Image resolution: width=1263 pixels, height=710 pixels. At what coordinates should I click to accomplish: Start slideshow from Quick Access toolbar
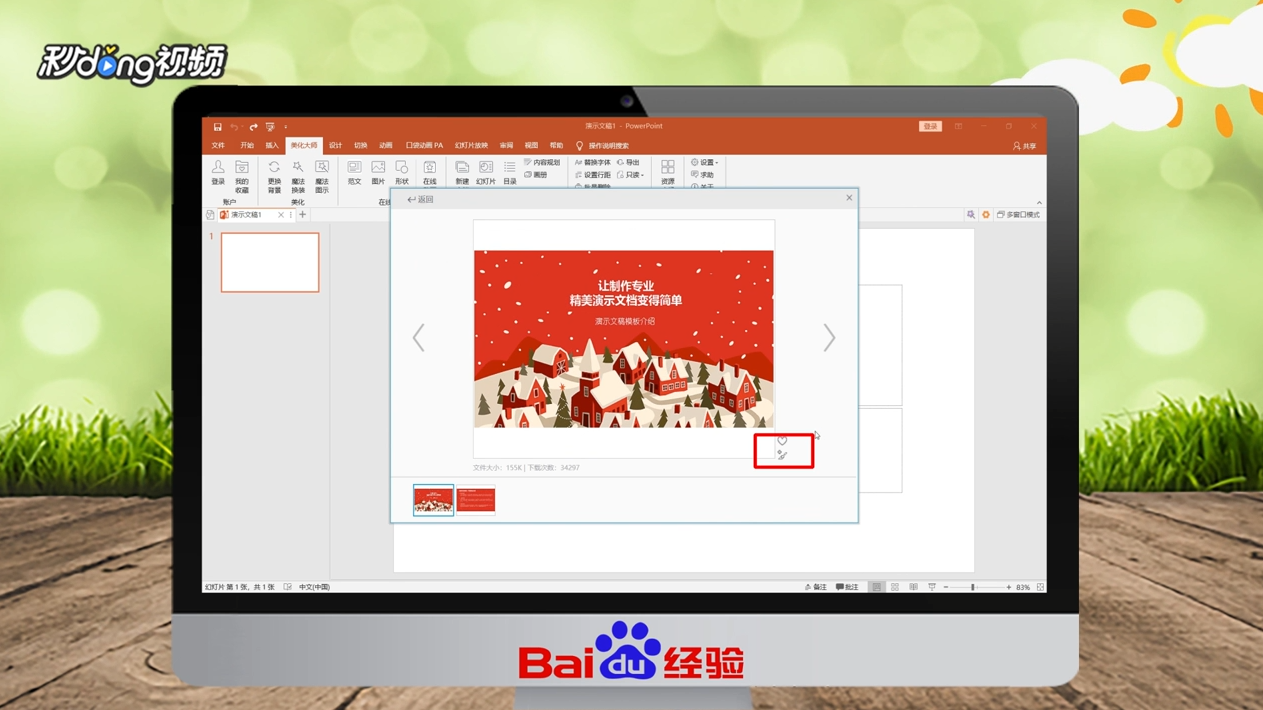[x=270, y=127]
